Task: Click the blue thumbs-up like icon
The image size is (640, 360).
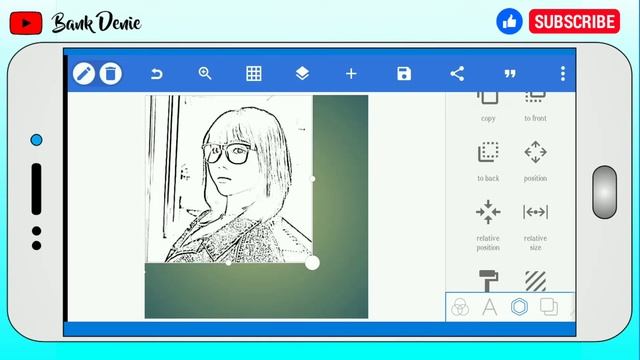Action: tap(509, 22)
